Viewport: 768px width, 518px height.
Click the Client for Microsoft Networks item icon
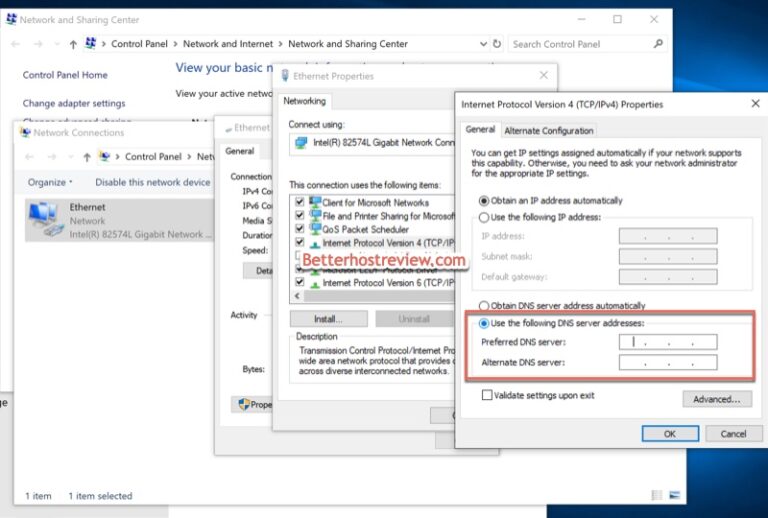315,202
